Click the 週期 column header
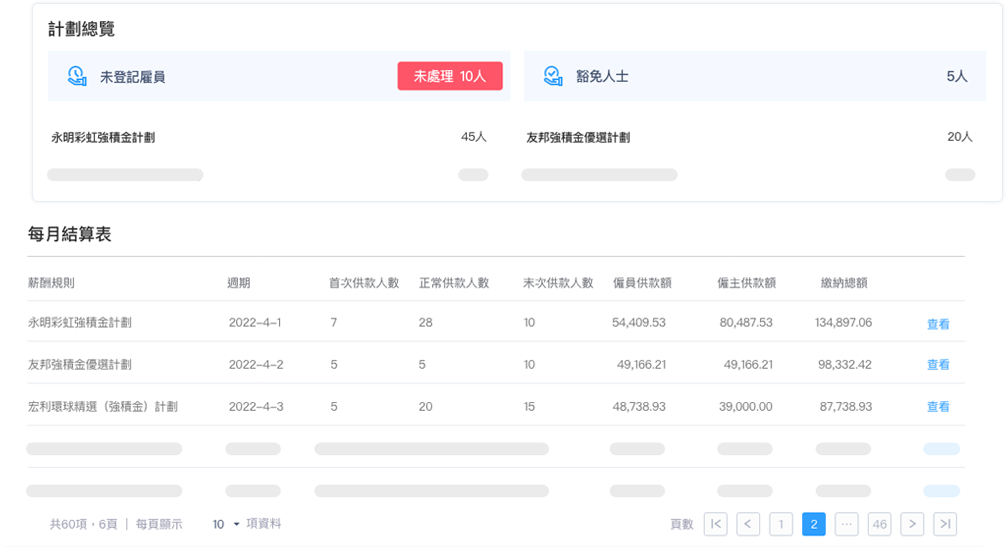This screenshot has width=1006, height=547. click(x=239, y=283)
